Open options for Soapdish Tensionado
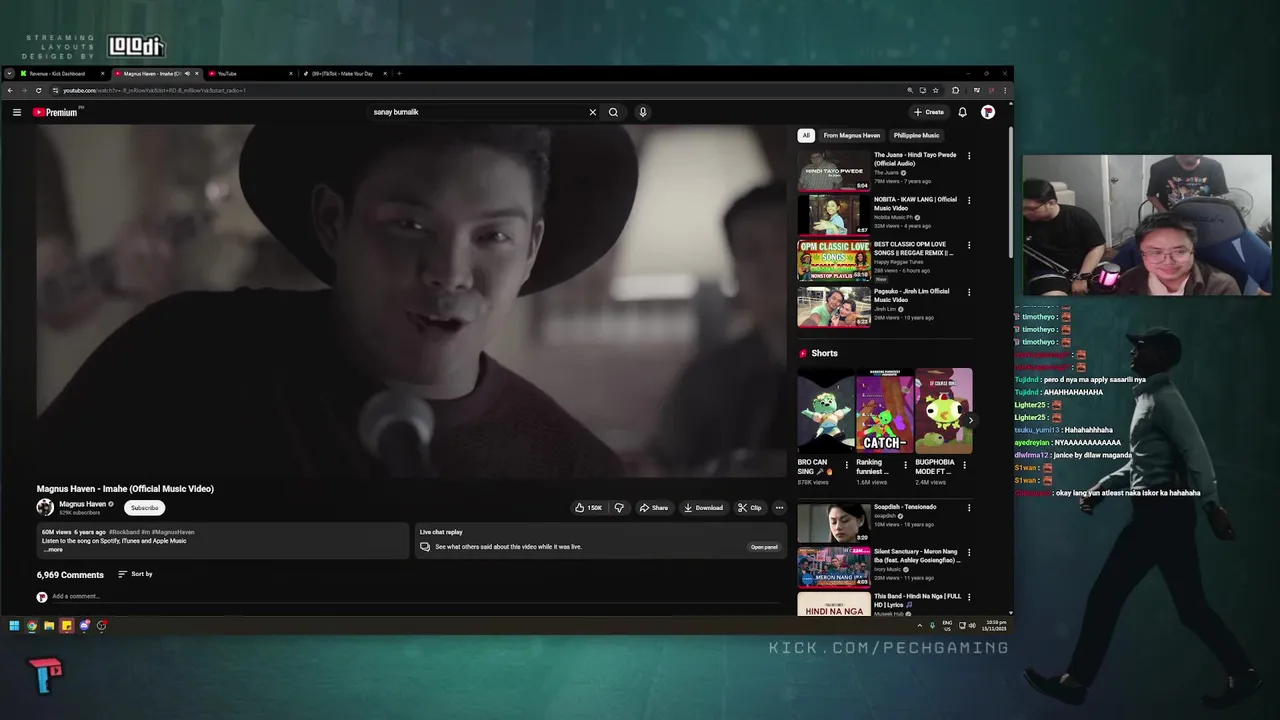The image size is (1280, 720). 968,508
